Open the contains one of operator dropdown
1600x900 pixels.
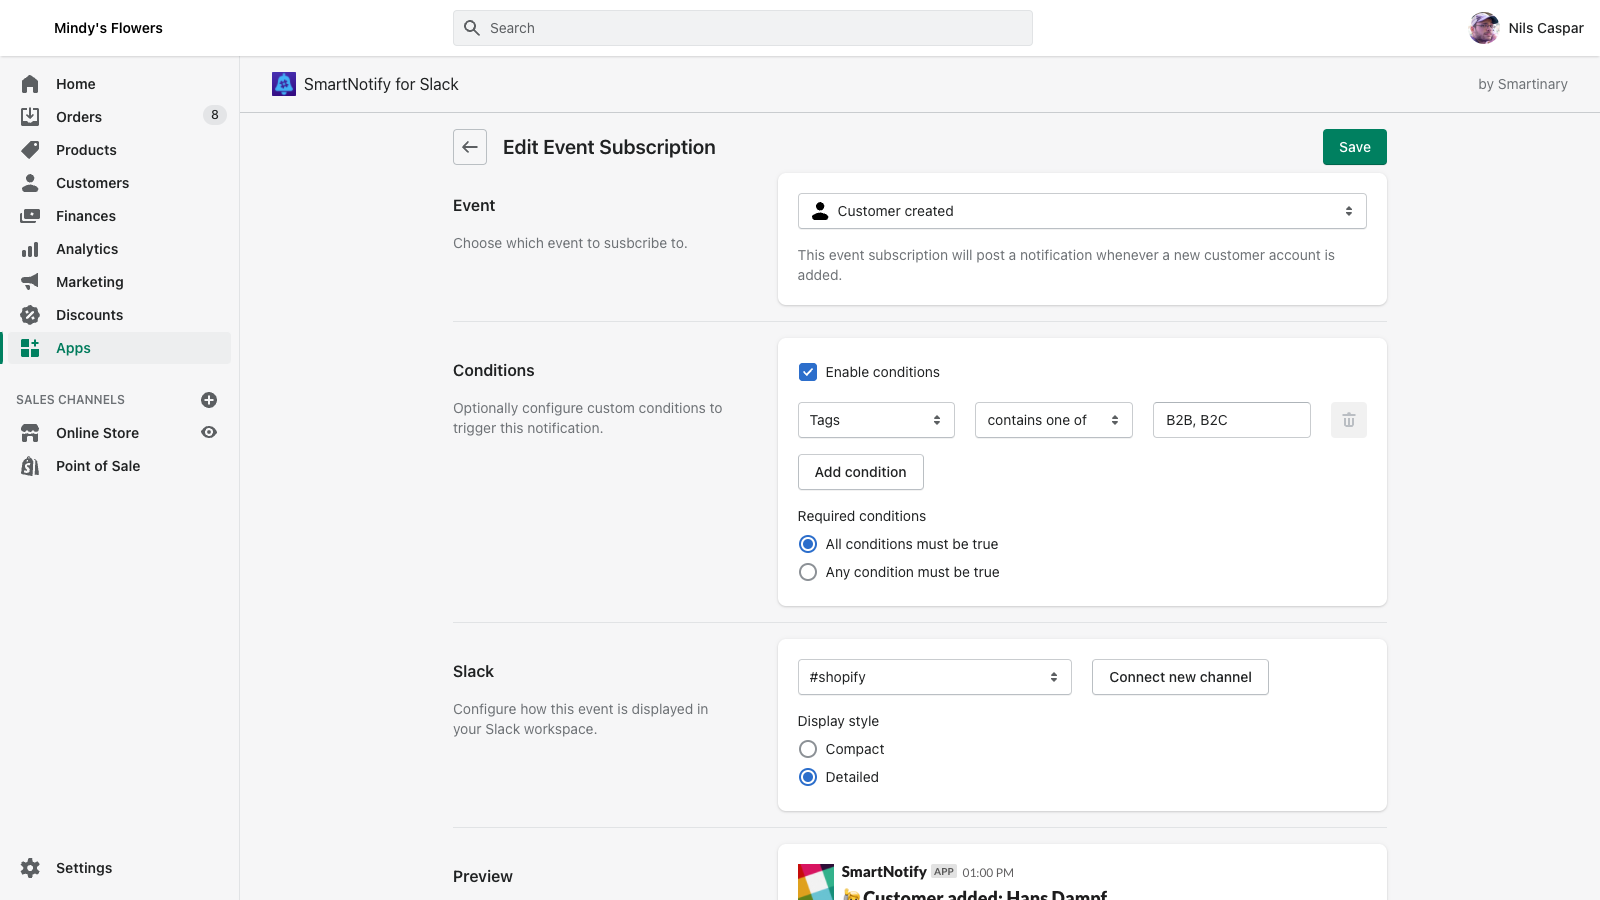[x=1054, y=420]
